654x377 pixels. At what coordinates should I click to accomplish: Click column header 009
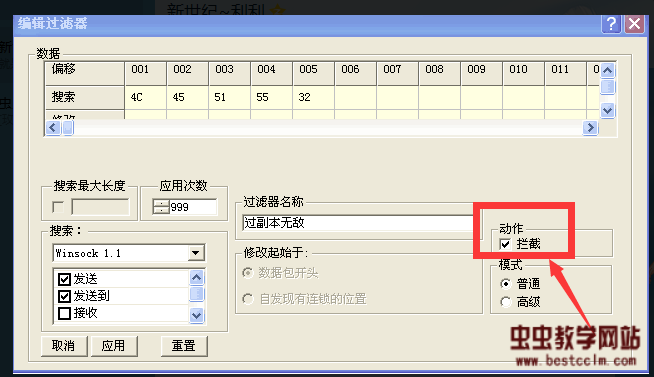click(482, 73)
